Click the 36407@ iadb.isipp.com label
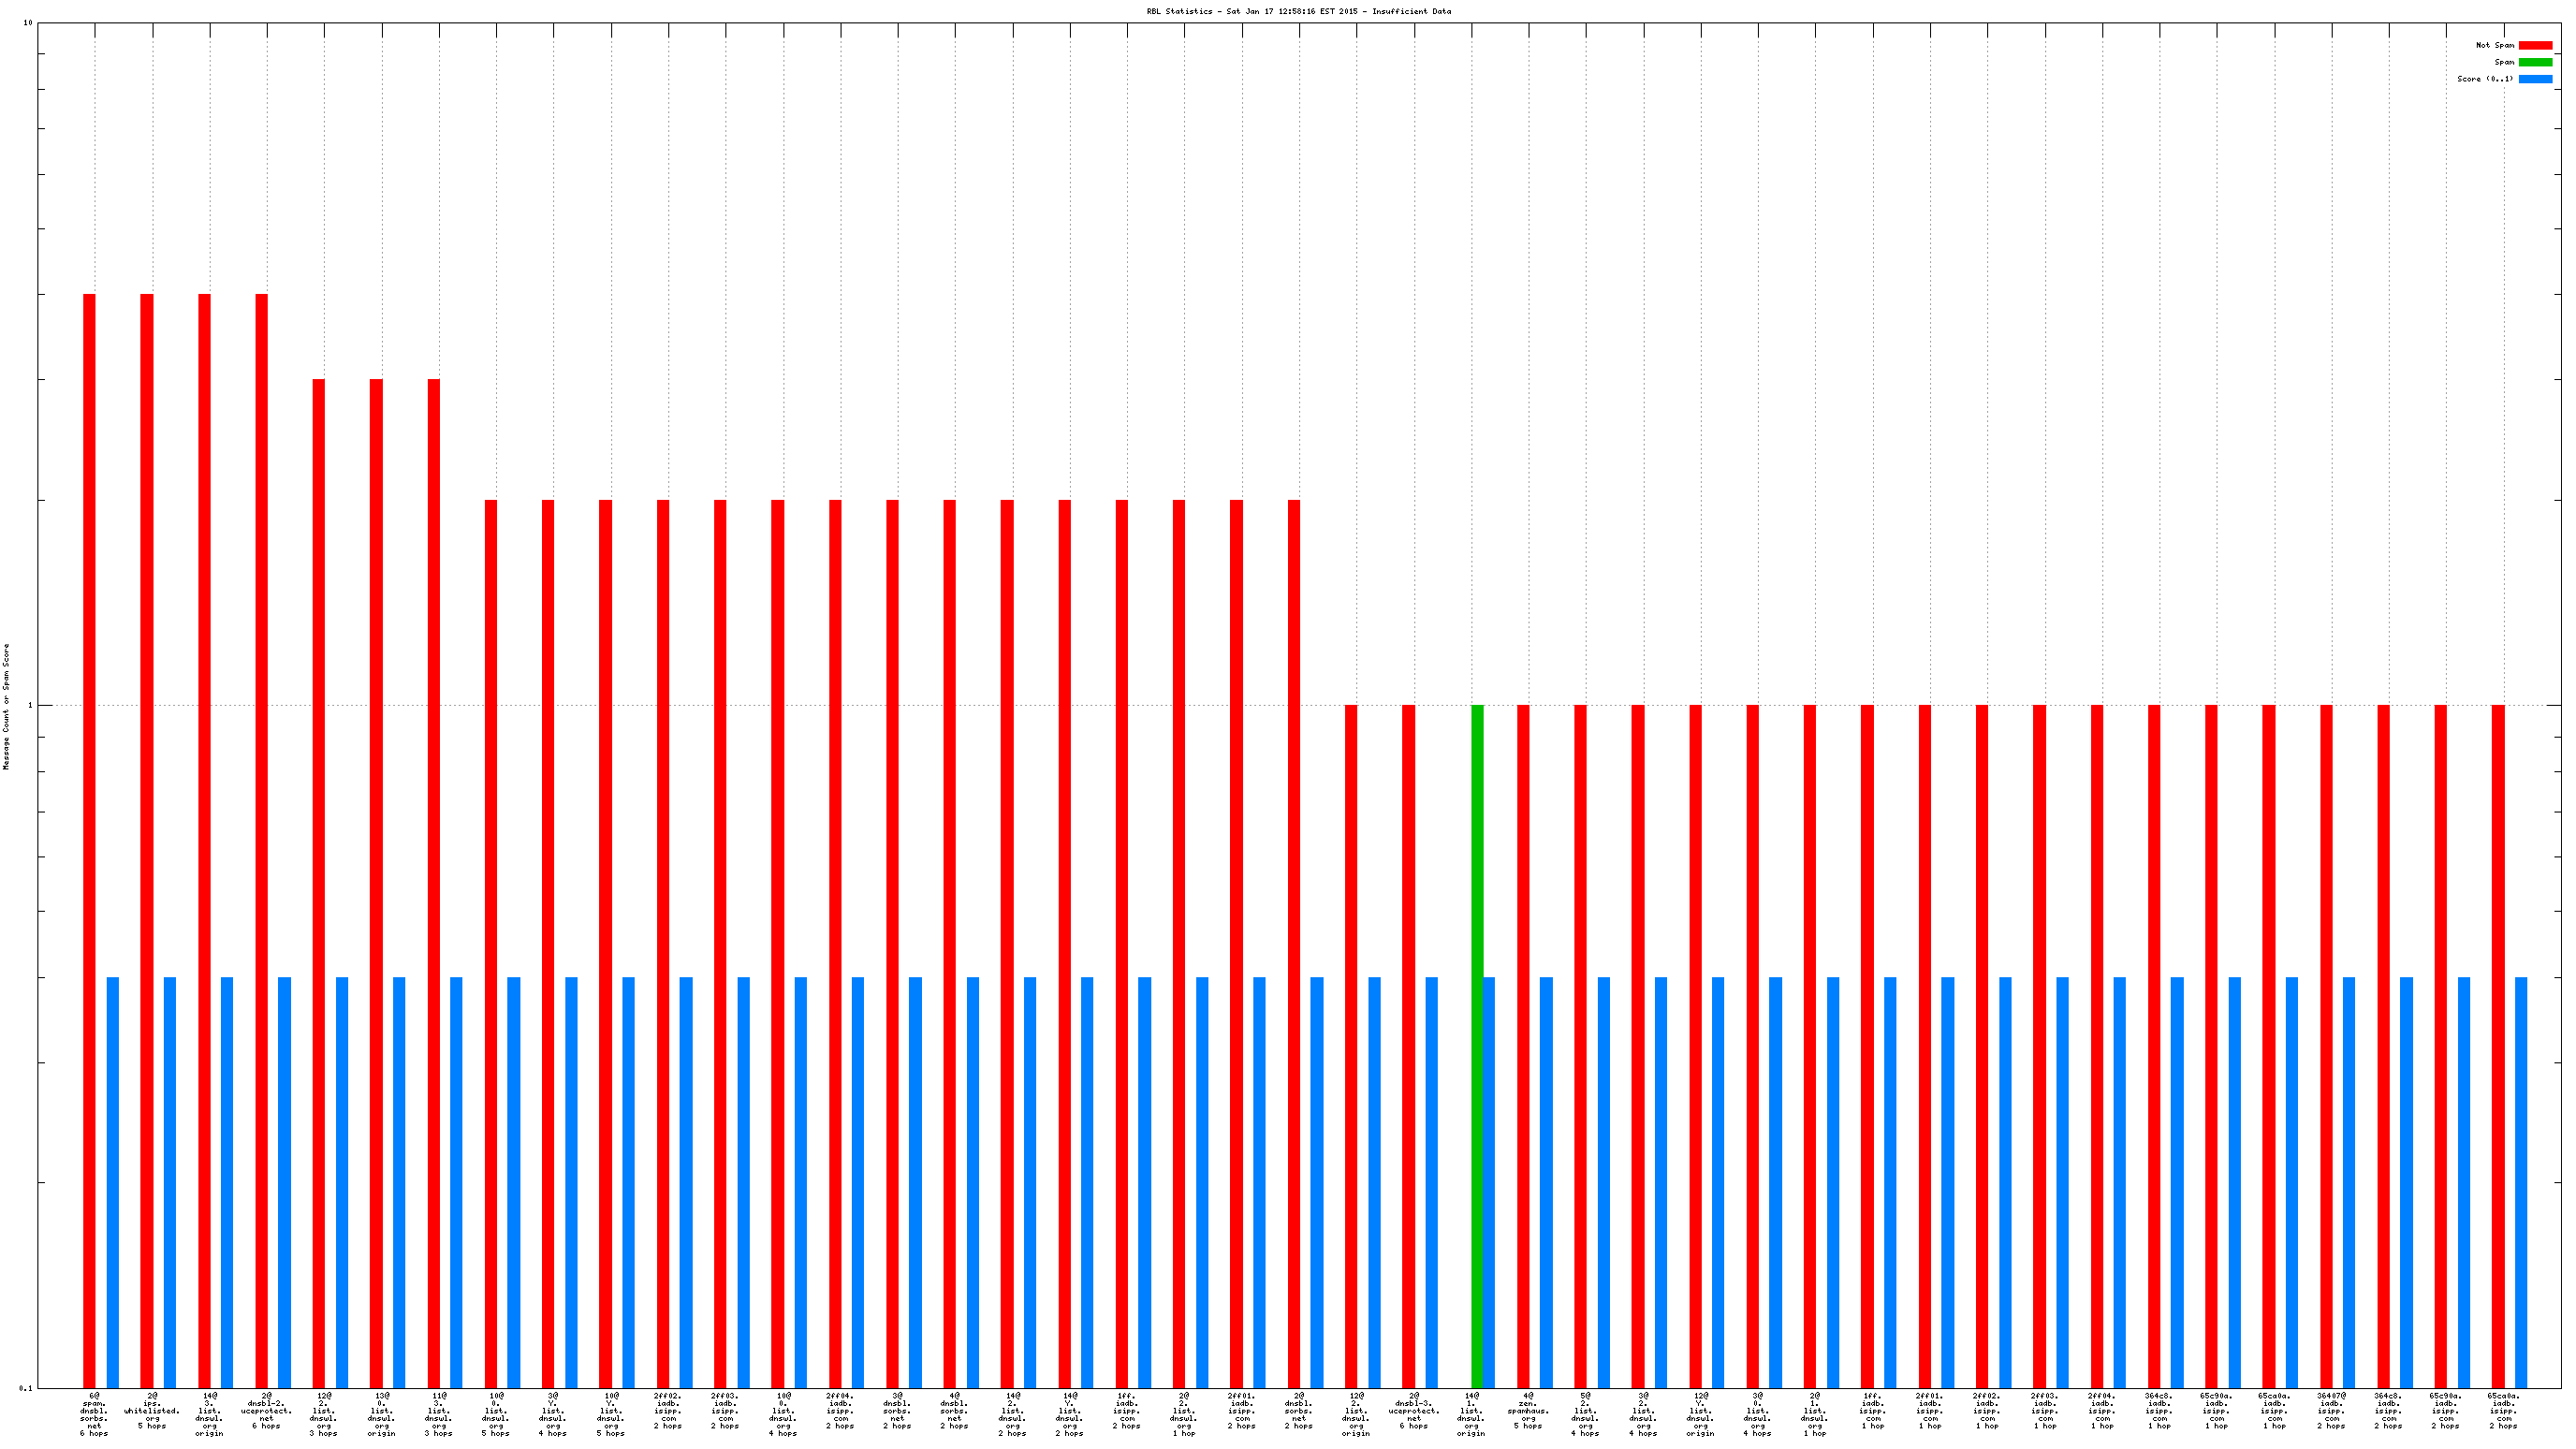2576x1449 pixels. click(x=2331, y=1410)
